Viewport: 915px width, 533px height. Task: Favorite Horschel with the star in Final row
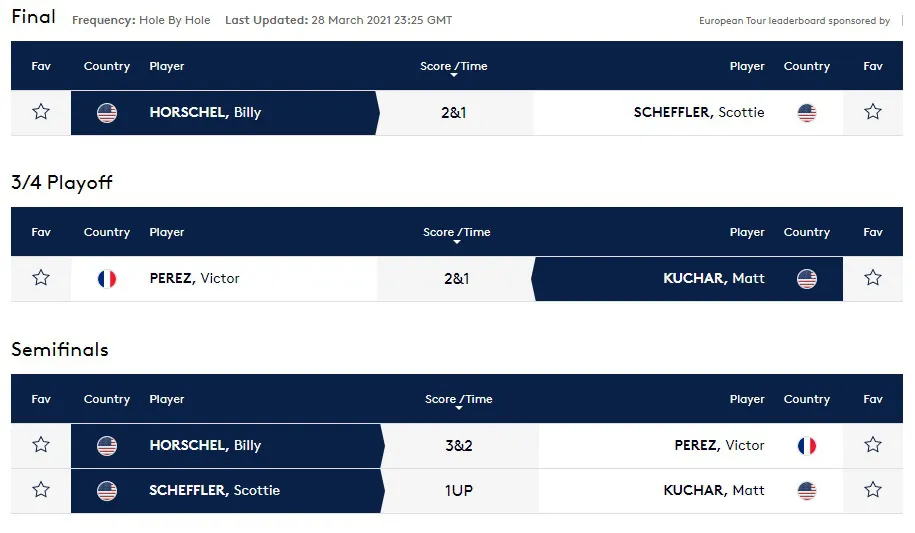click(x=41, y=112)
